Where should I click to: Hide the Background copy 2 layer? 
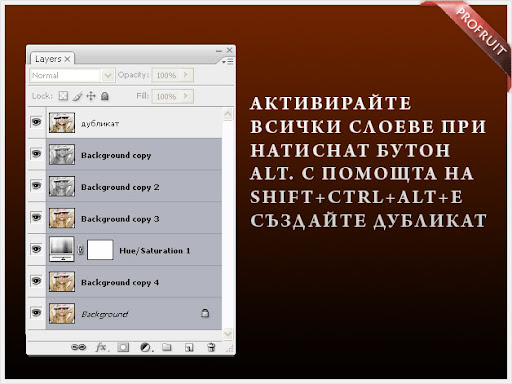(x=36, y=186)
